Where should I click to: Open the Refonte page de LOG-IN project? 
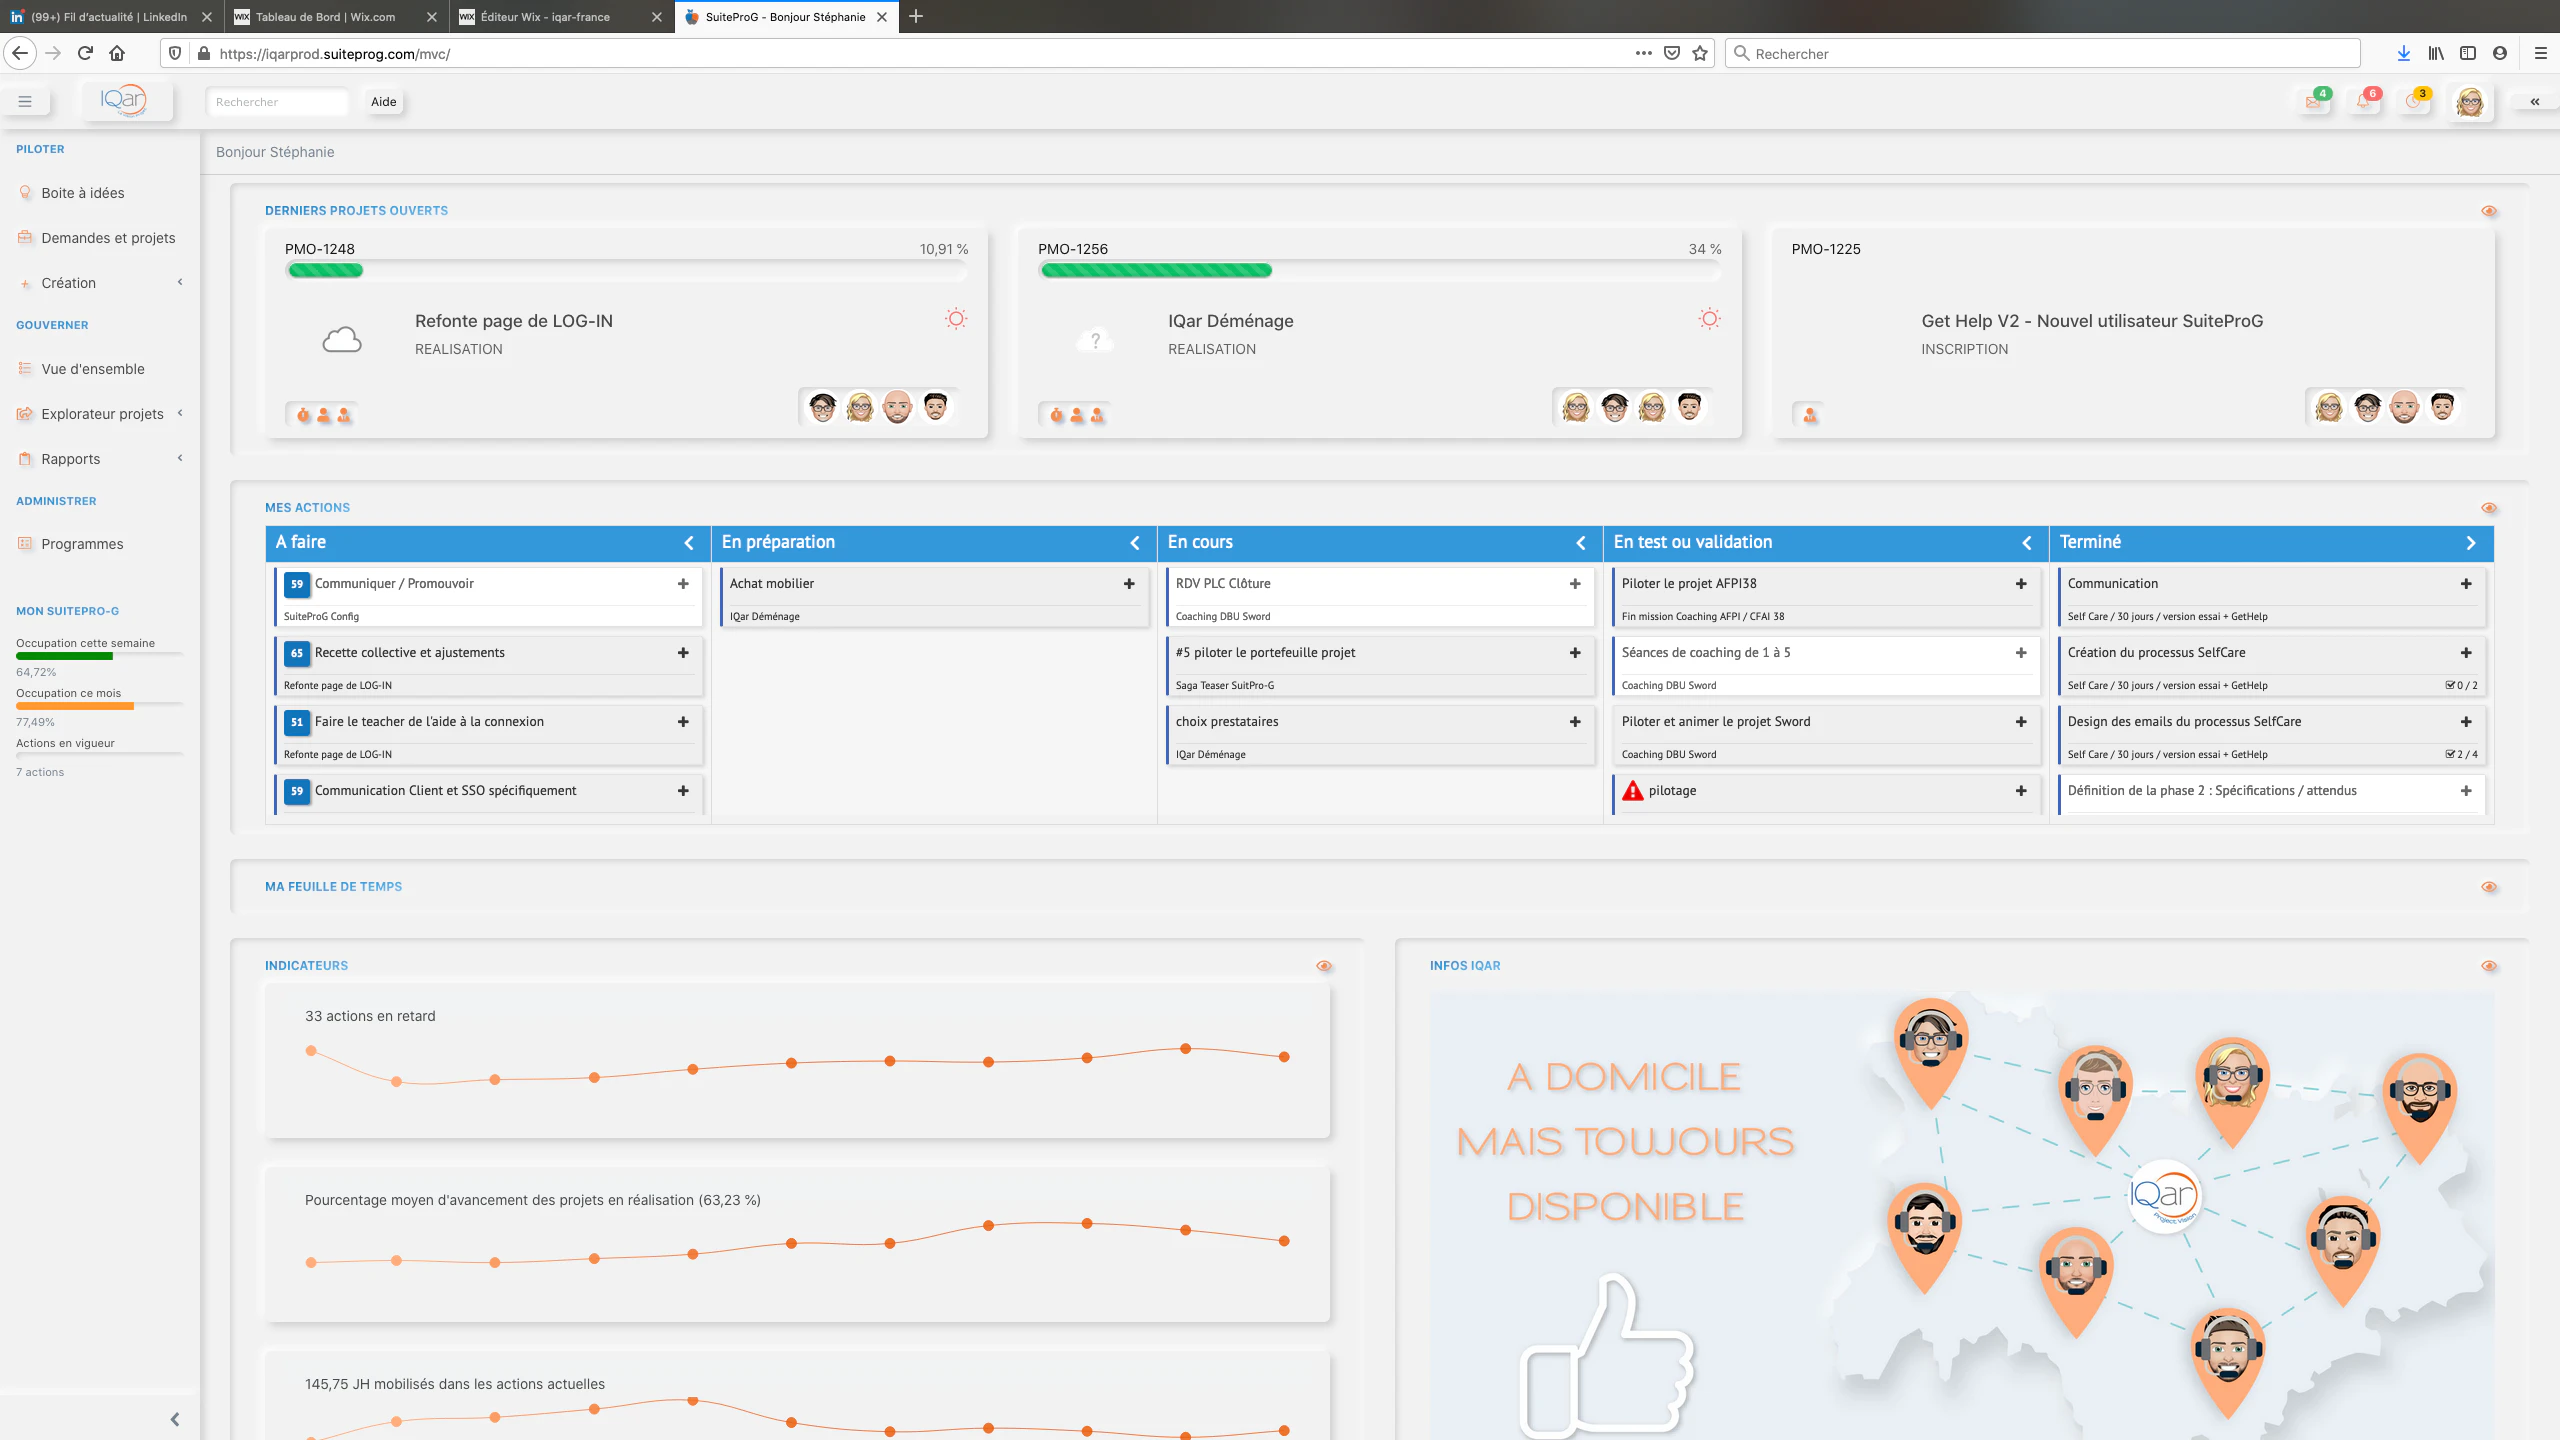pyautogui.click(x=514, y=321)
